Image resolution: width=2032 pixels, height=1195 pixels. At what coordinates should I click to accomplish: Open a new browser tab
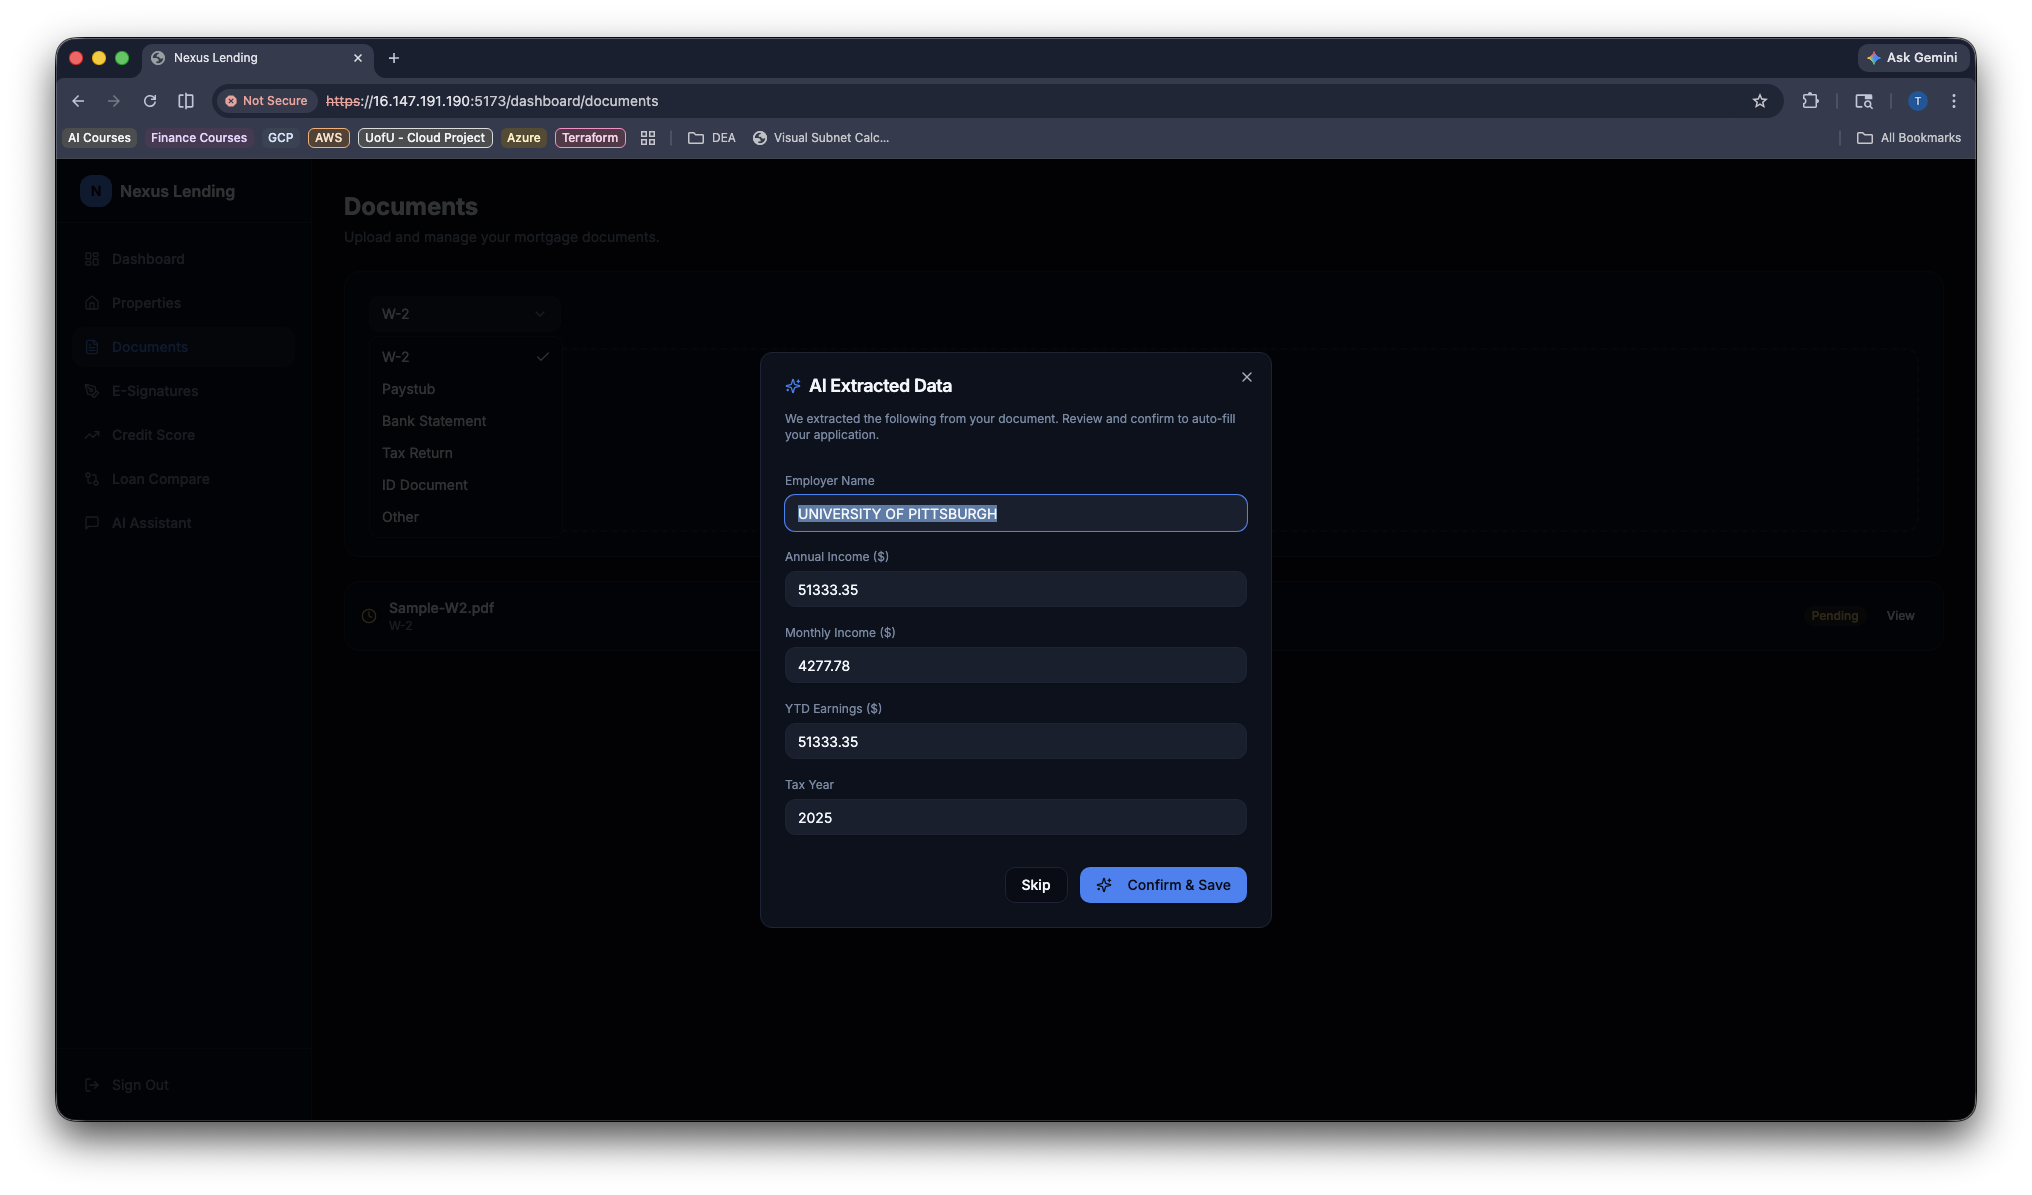pyautogui.click(x=394, y=58)
